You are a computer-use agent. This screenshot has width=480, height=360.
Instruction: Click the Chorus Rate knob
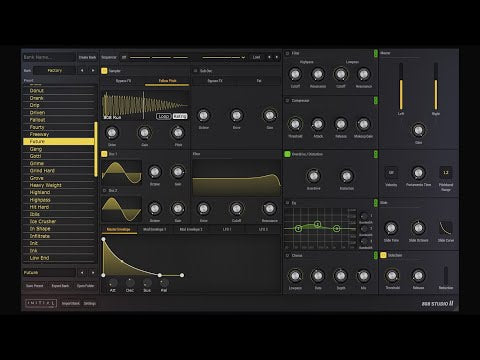[318, 276]
